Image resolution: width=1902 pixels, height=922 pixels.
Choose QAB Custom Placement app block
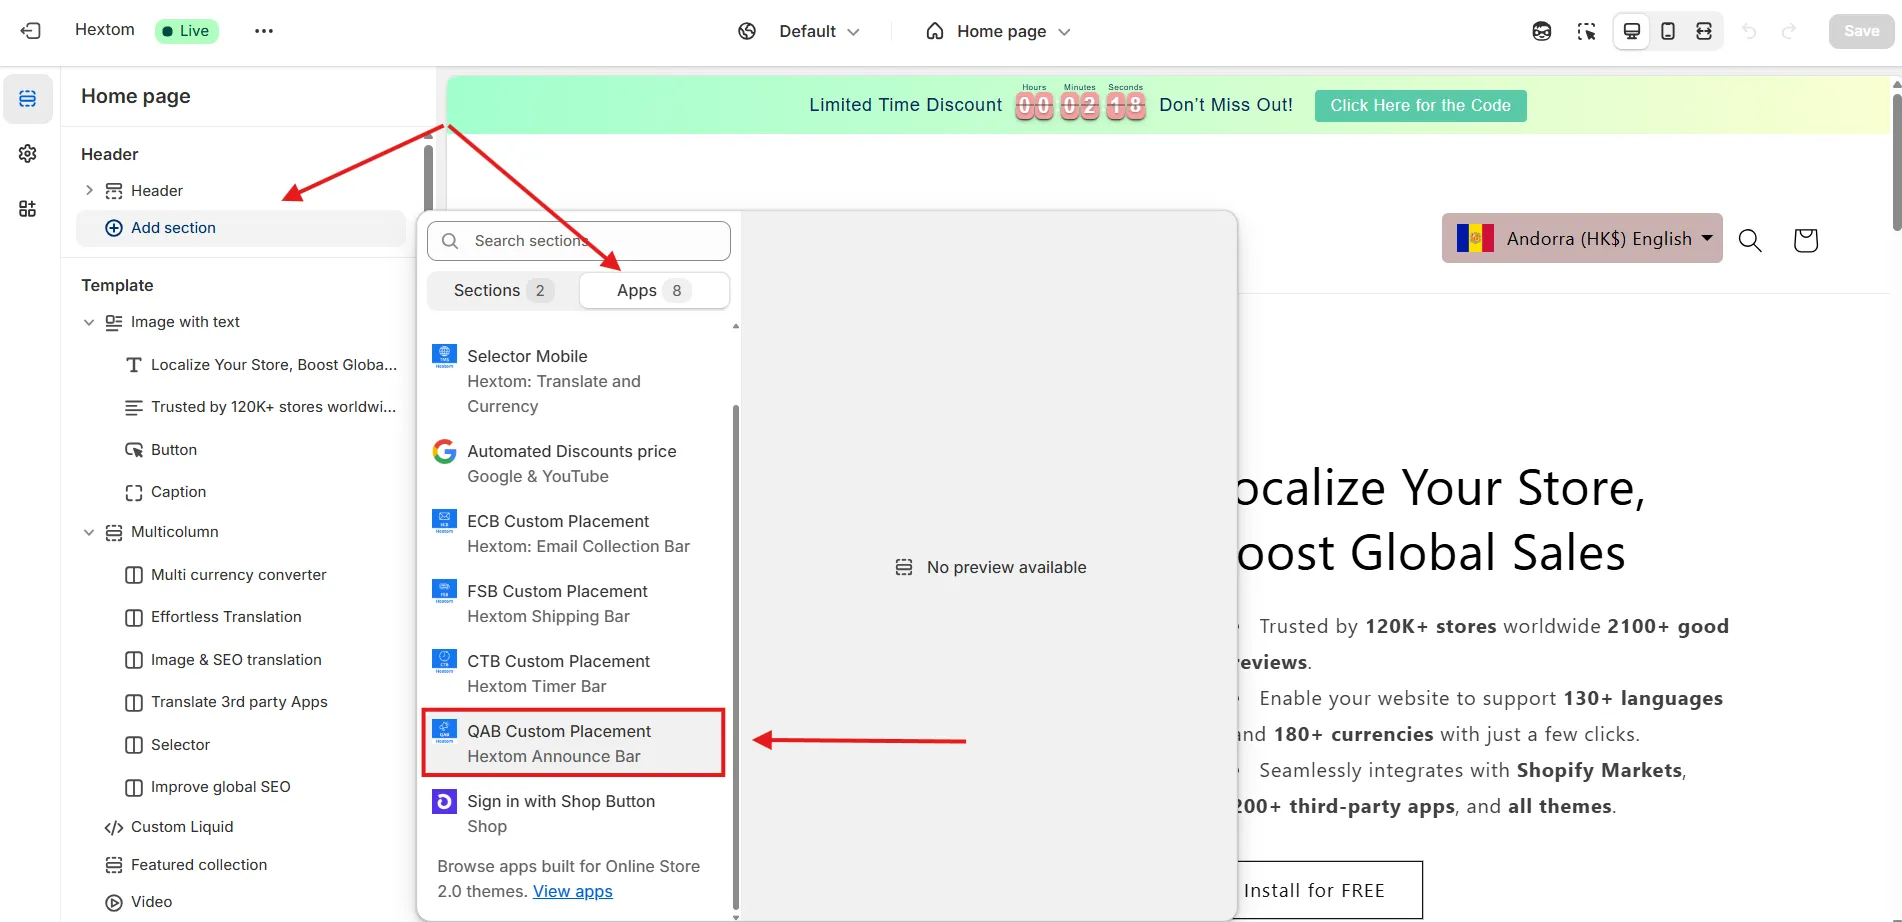574,744
